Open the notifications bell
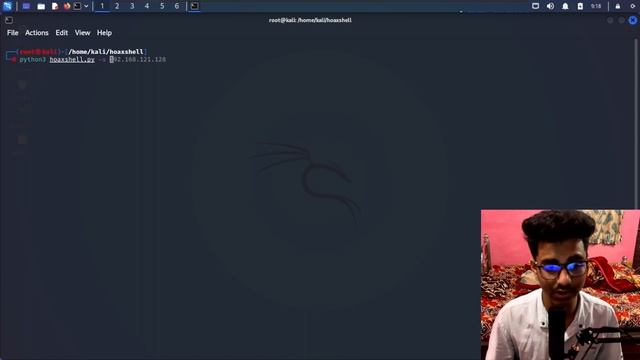Screen dimensions: 640x360 coord(565,6)
